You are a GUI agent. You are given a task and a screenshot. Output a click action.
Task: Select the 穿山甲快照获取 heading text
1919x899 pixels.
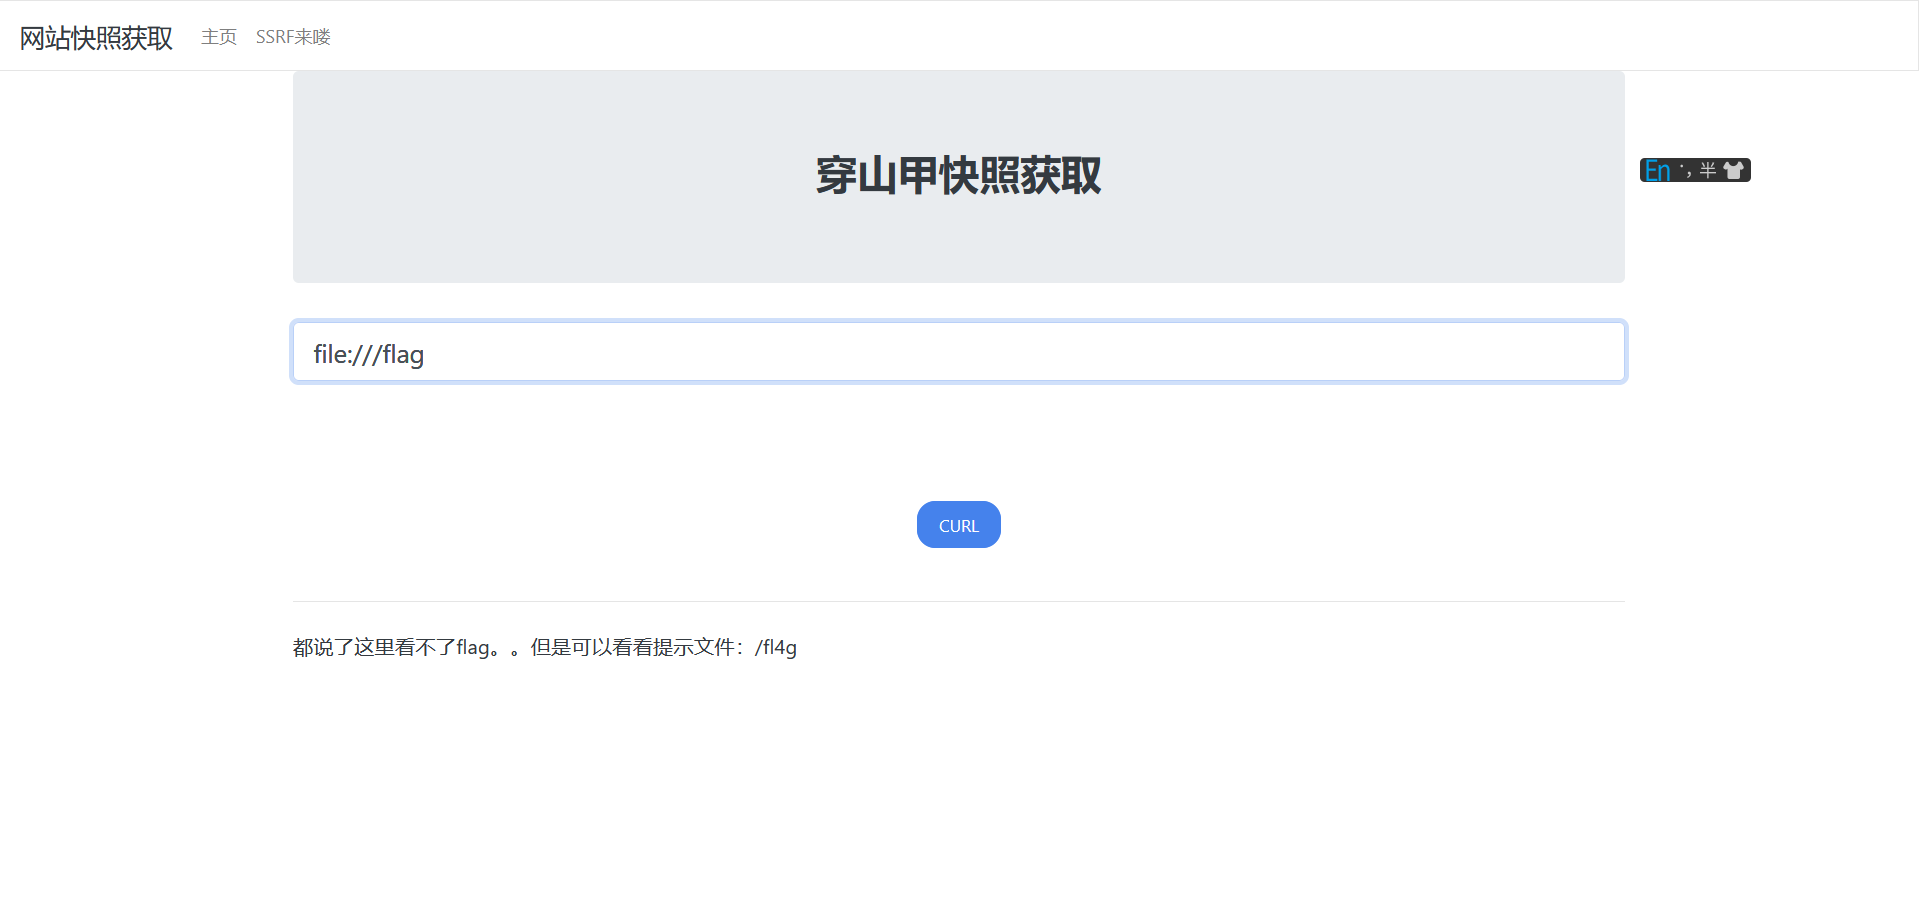958,176
